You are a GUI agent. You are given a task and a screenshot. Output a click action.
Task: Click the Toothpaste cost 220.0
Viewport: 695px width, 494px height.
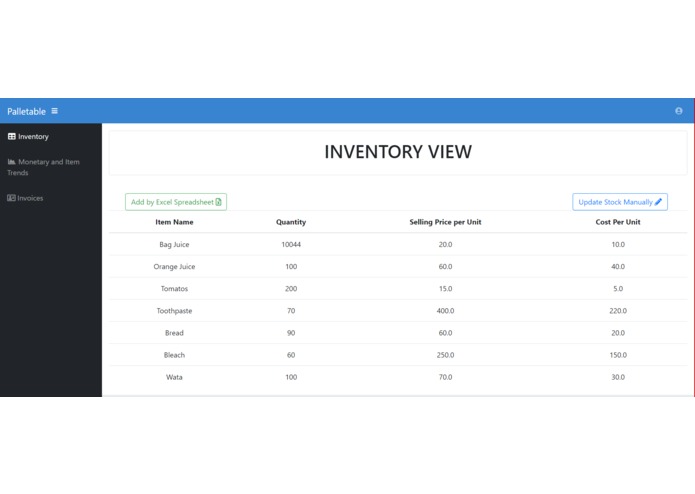618,311
